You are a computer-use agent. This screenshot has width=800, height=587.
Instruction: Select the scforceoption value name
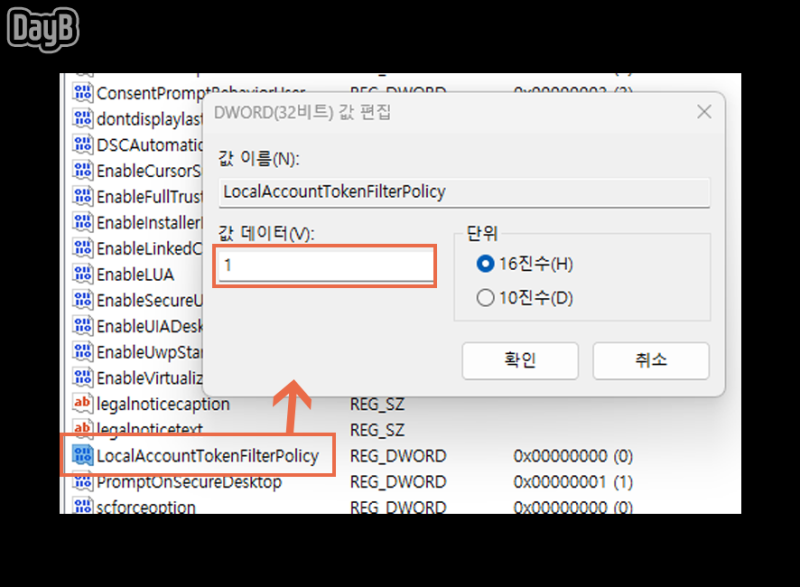(x=146, y=507)
